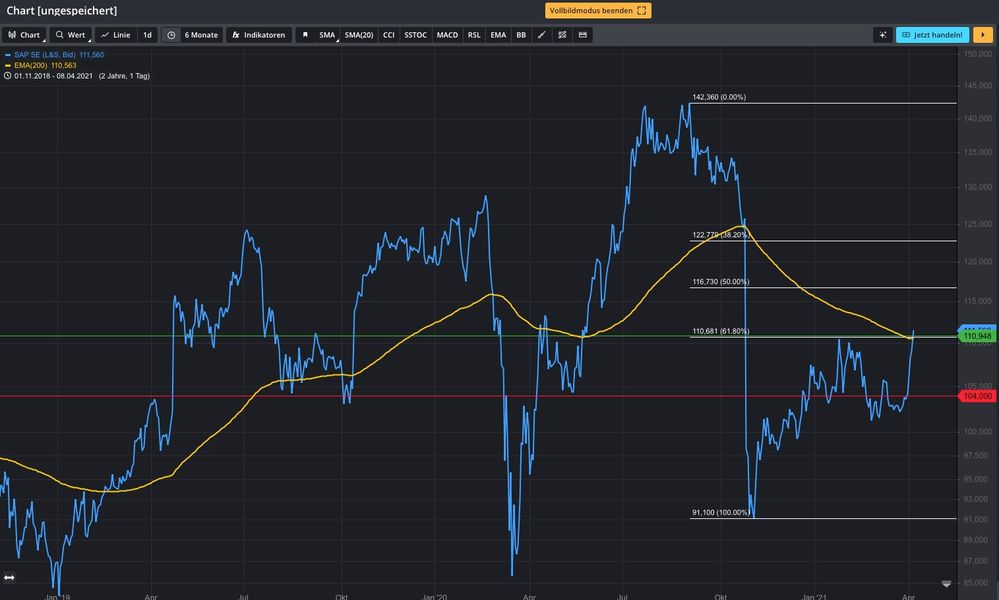
Task: Open the Chart dropdown menu
Action: pos(25,35)
